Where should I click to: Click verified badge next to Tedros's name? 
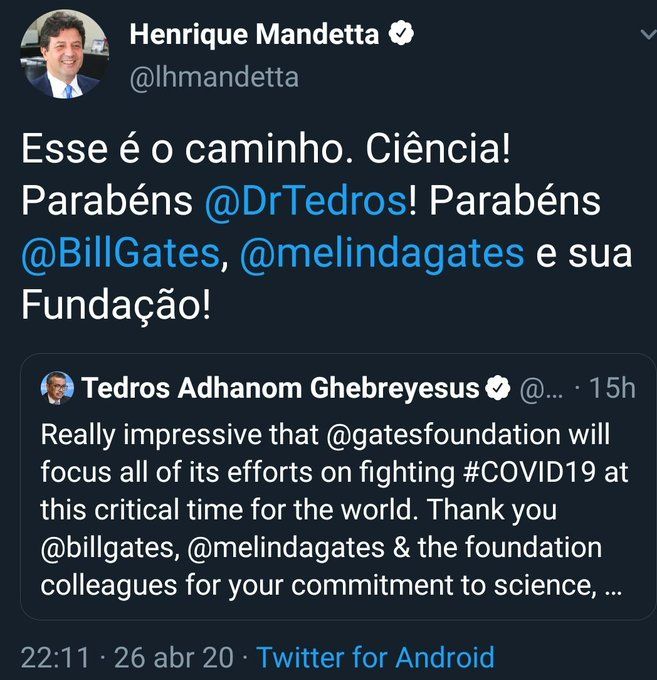tap(499, 389)
